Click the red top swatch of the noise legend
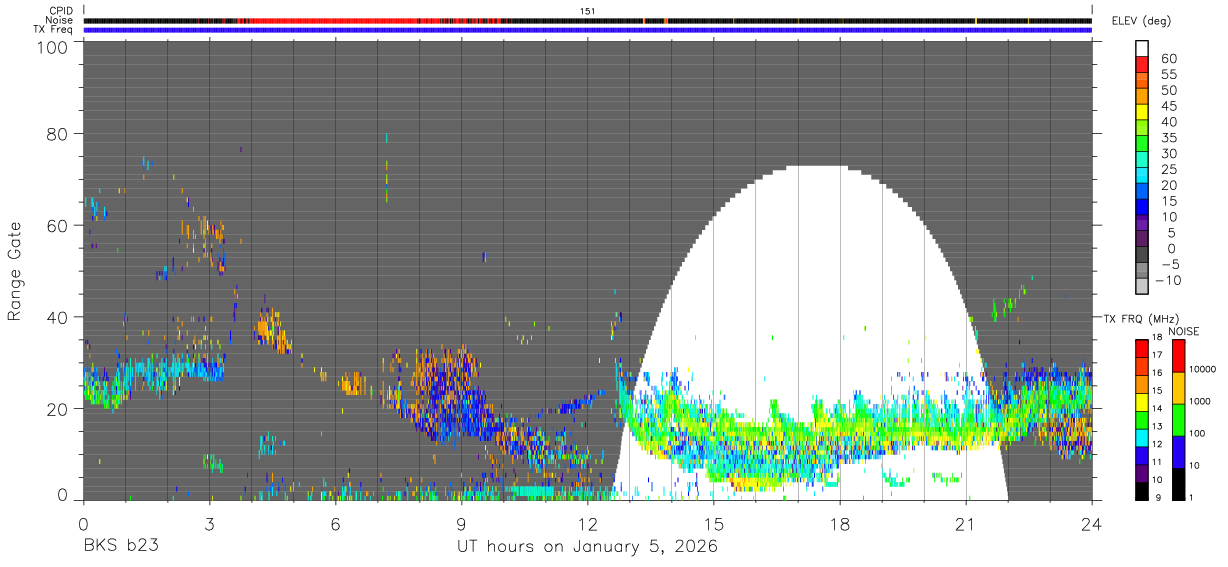Screen dimensions: 1228x567 [1178, 356]
